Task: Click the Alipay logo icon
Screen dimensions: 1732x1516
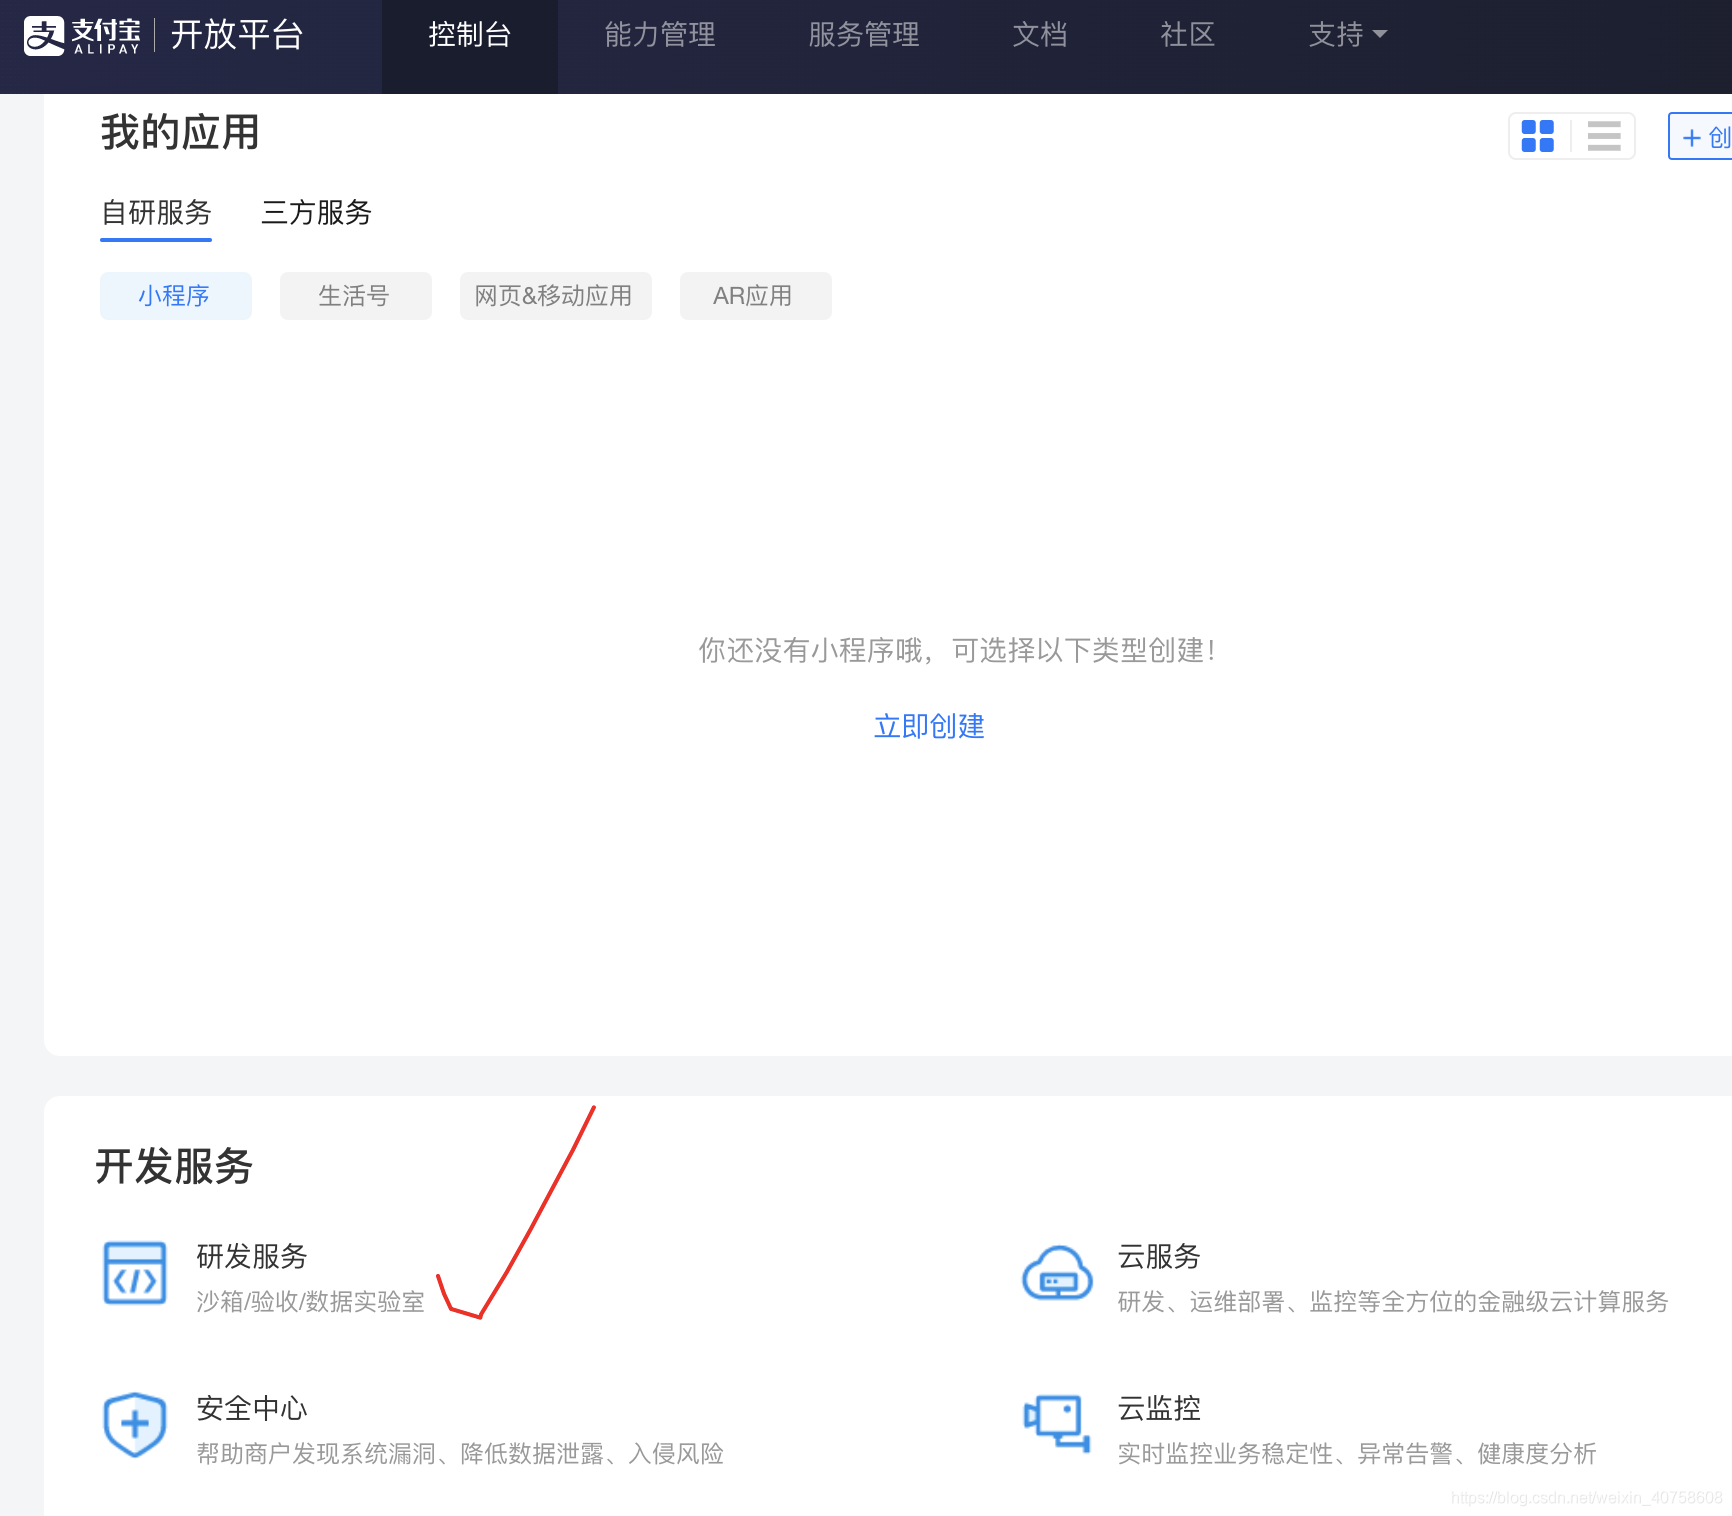Action: tap(44, 36)
